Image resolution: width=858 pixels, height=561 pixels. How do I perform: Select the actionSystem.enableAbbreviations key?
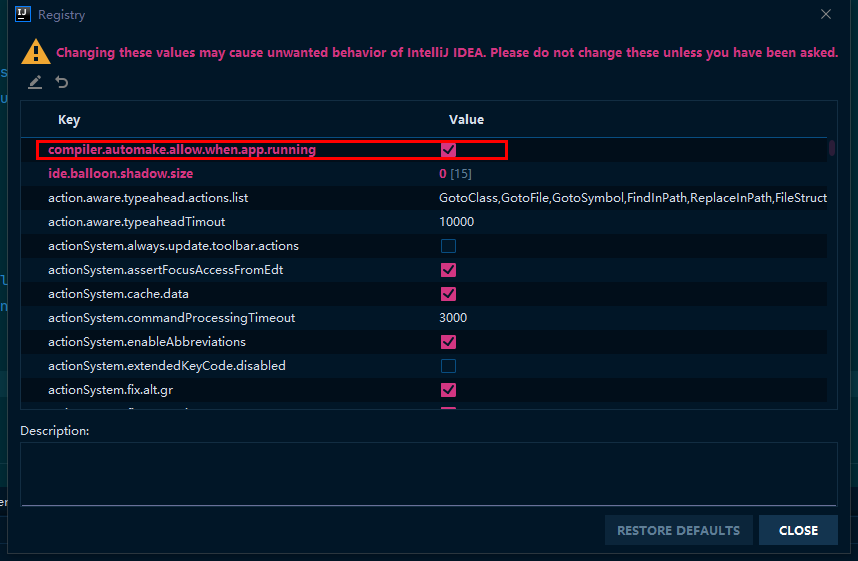pyautogui.click(x=147, y=342)
